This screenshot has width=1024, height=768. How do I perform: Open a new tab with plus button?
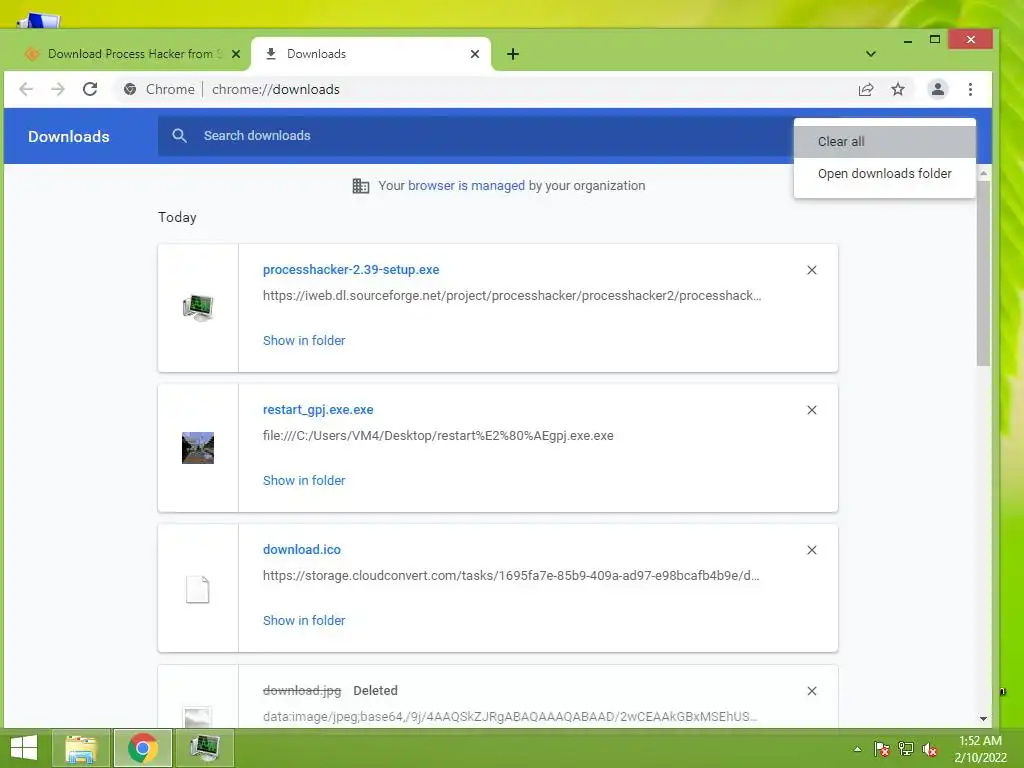point(513,54)
